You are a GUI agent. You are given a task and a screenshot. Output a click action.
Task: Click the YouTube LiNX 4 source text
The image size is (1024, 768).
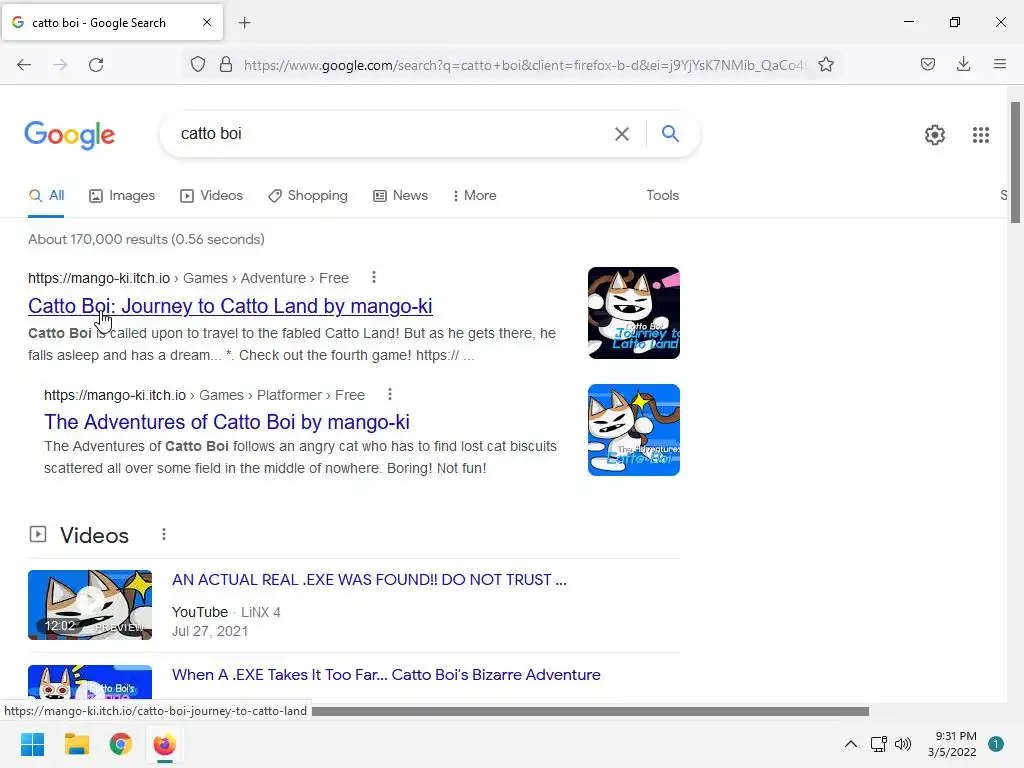(226, 612)
